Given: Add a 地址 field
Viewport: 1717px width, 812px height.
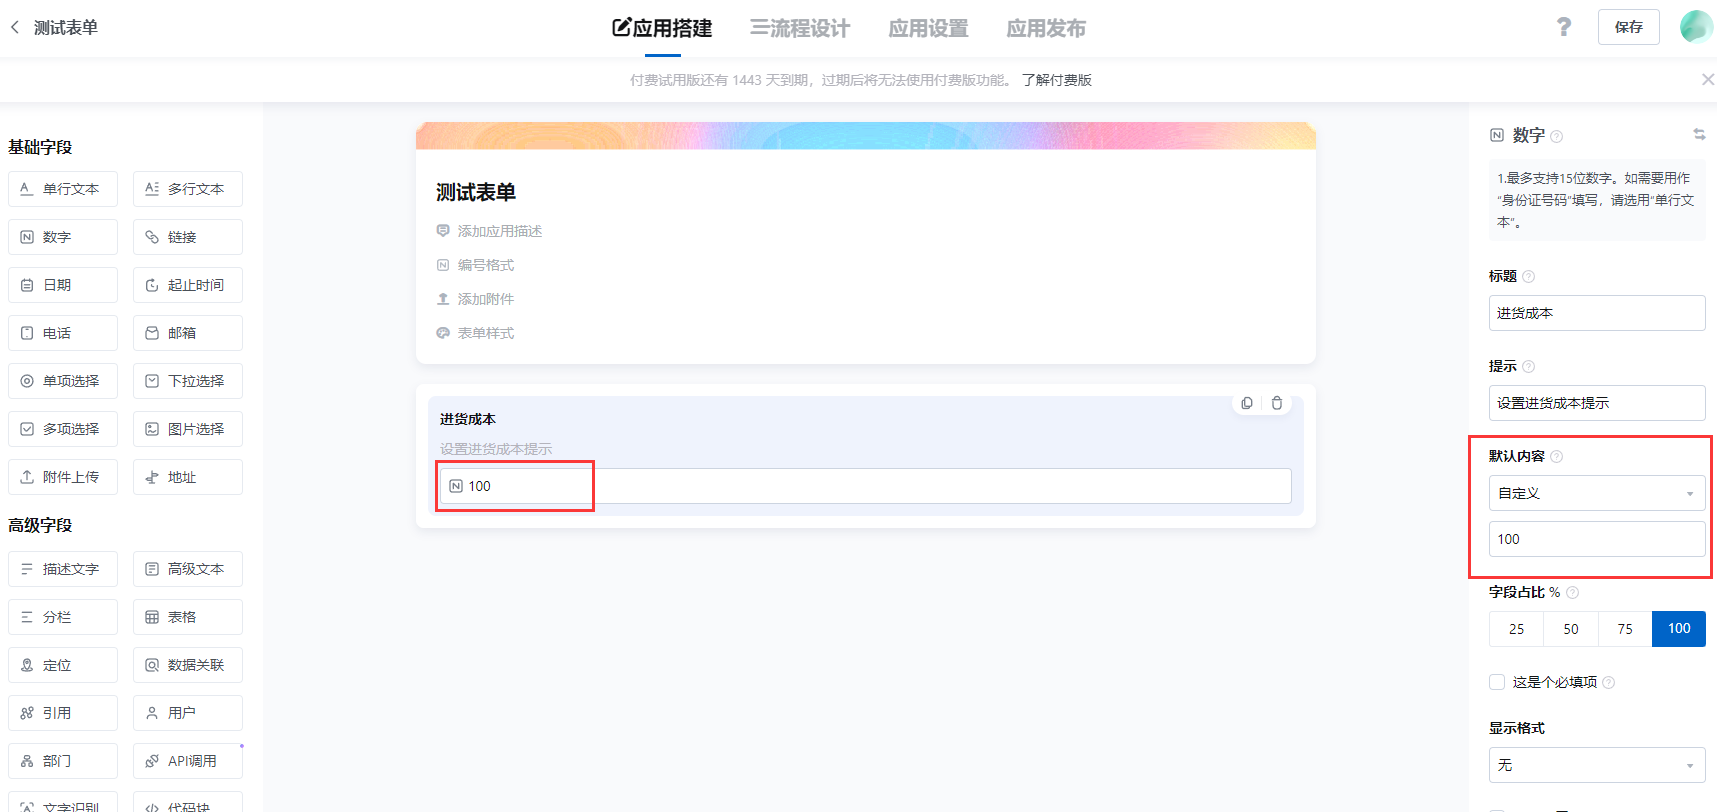Looking at the screenshot, I should (188, 477).
